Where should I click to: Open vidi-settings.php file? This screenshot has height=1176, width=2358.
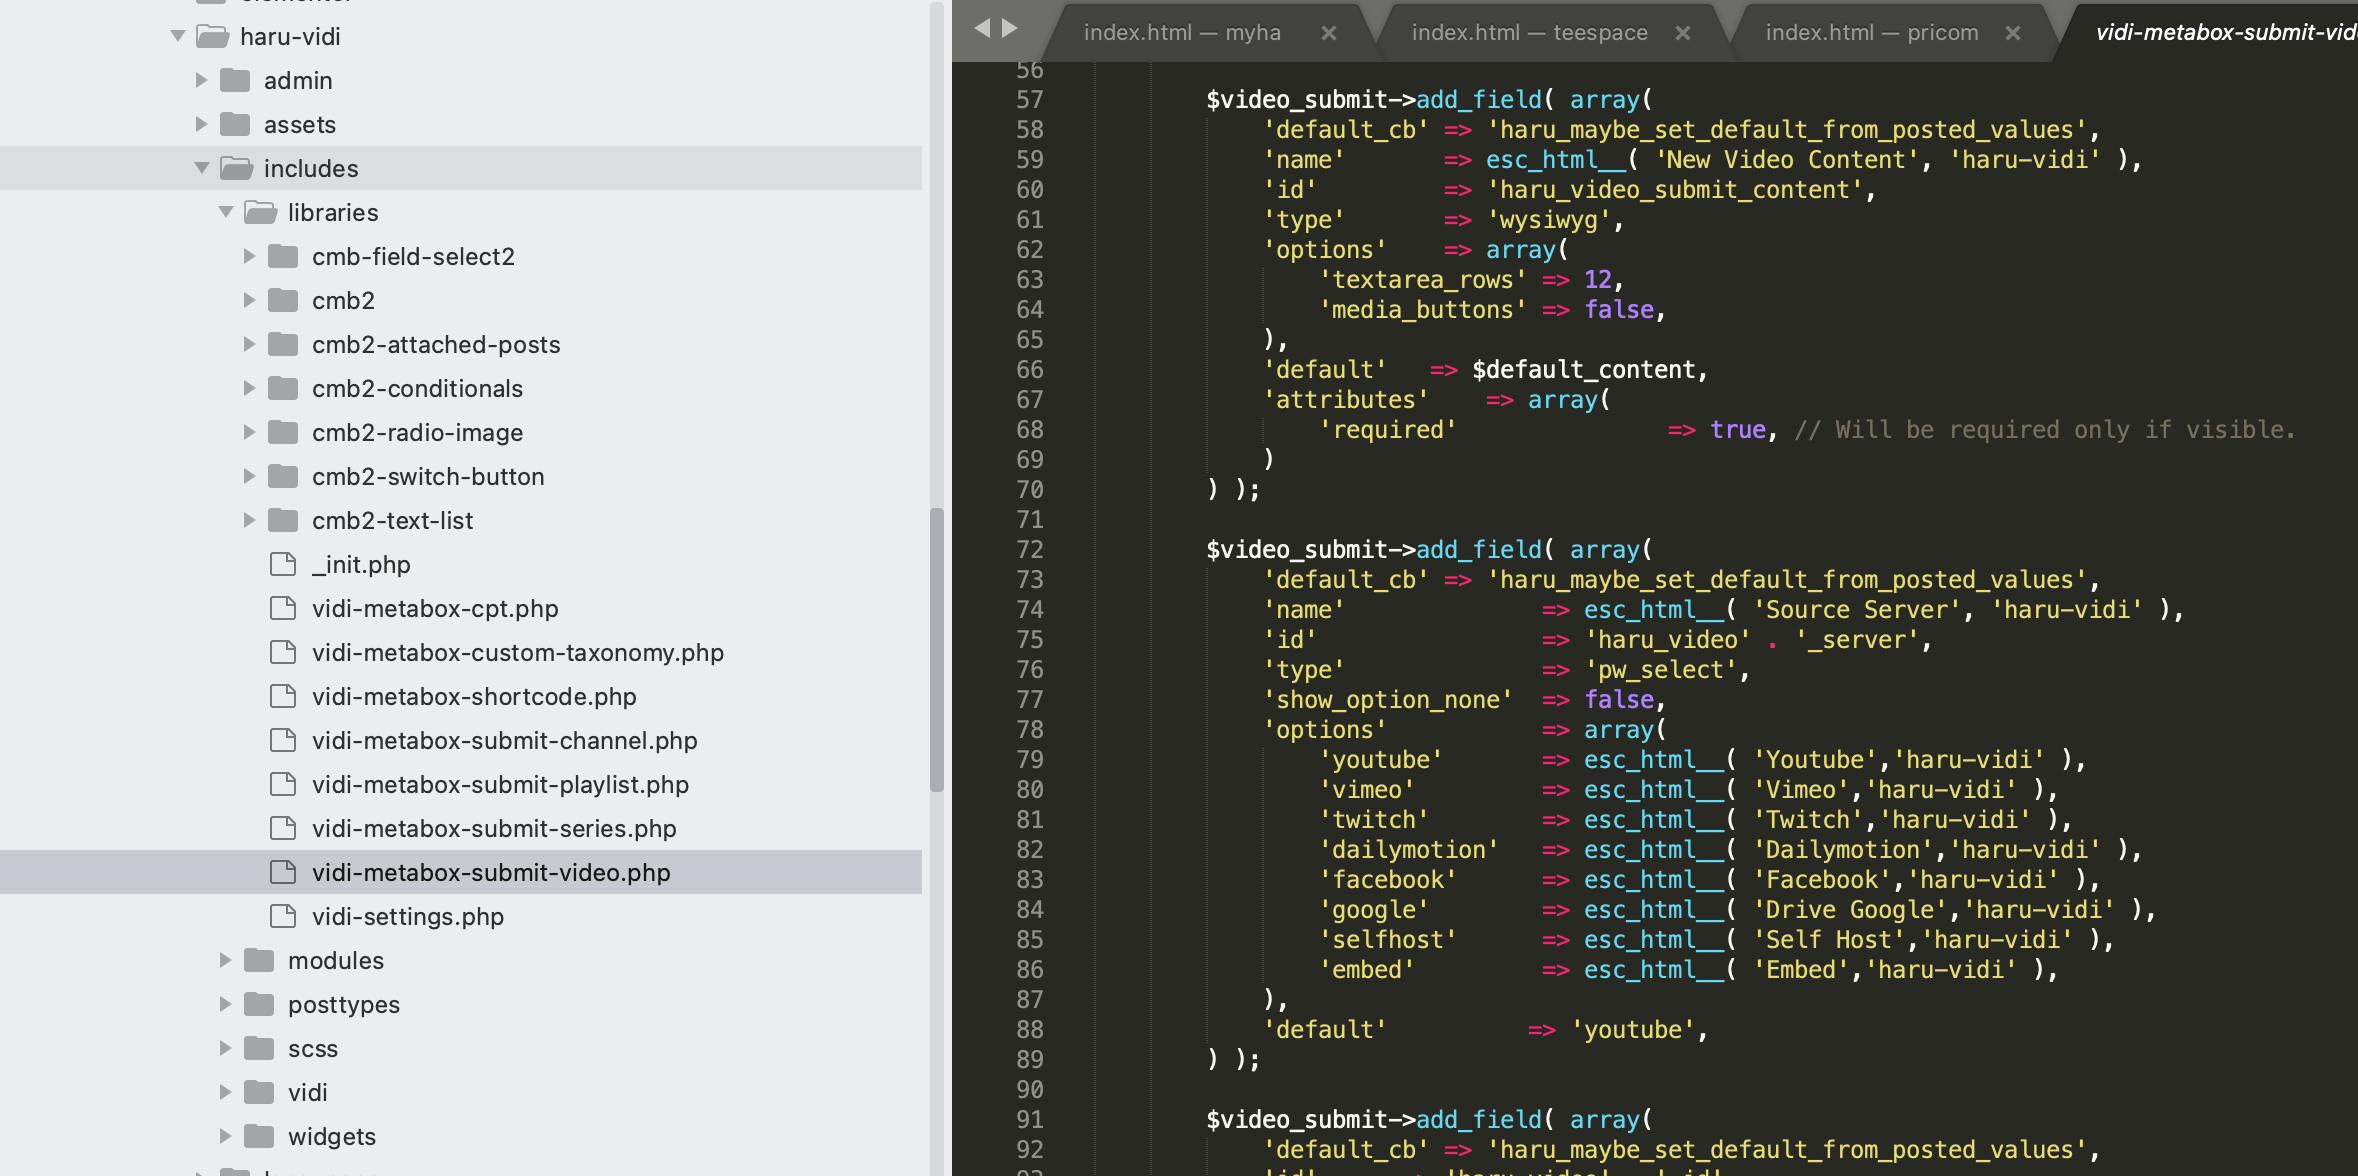[408, 916]
